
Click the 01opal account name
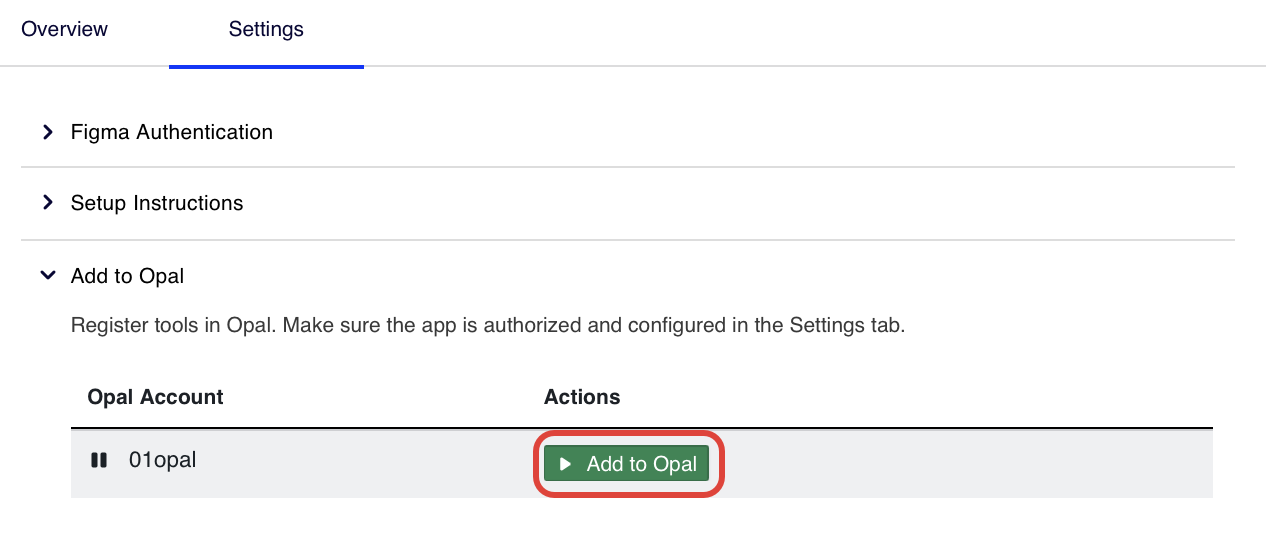(163, 461)
